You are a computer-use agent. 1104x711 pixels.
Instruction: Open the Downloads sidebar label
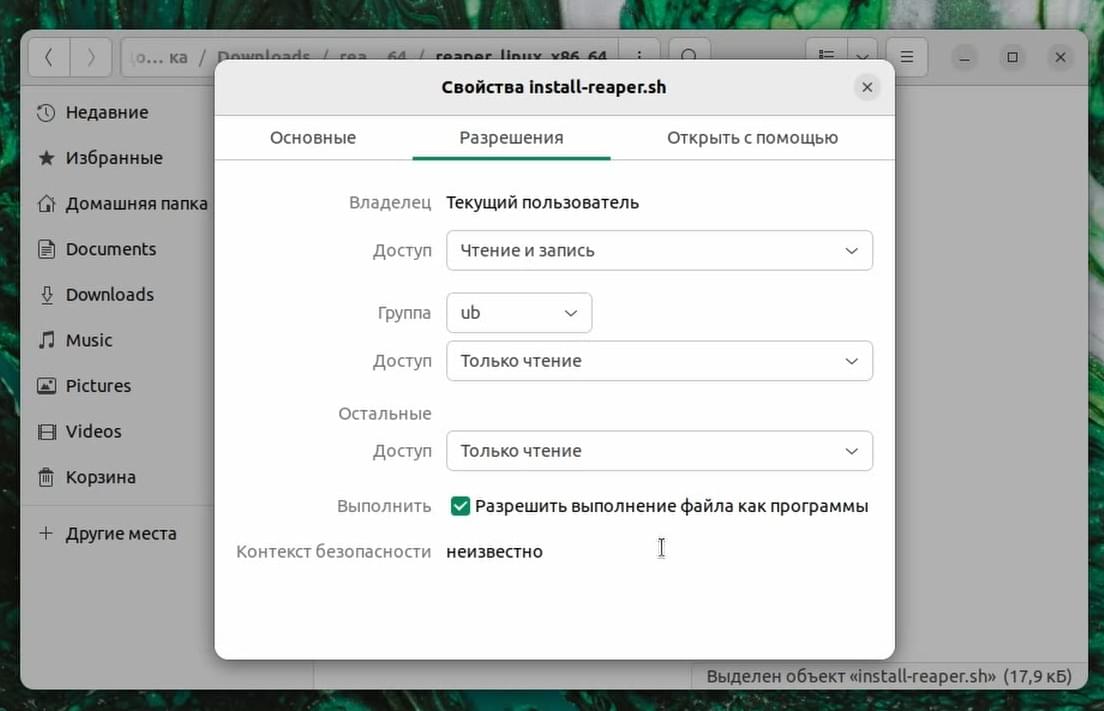110,295
